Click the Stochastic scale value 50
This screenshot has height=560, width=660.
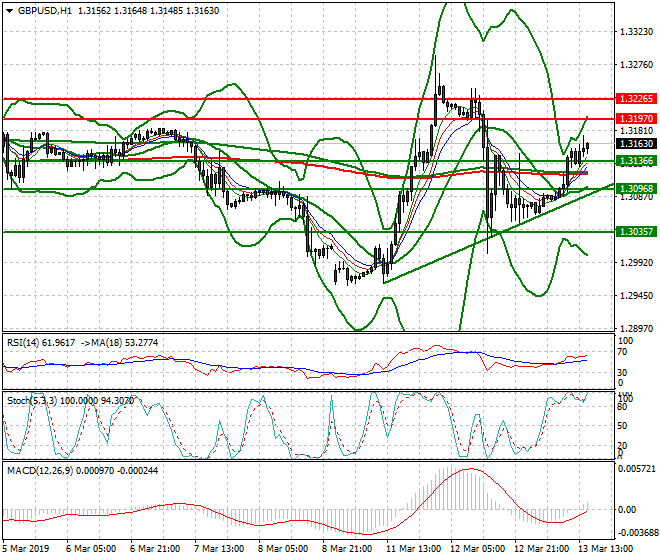tap(622, 426)
